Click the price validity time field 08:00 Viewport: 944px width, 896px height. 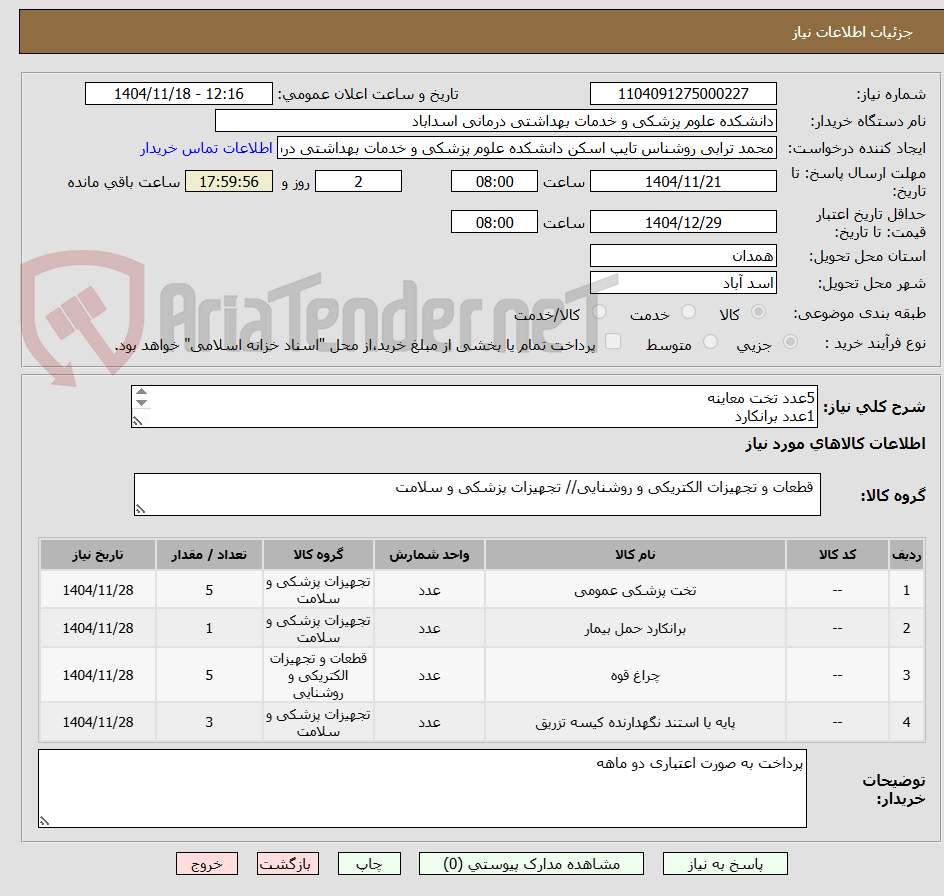(x=494, y=222)
